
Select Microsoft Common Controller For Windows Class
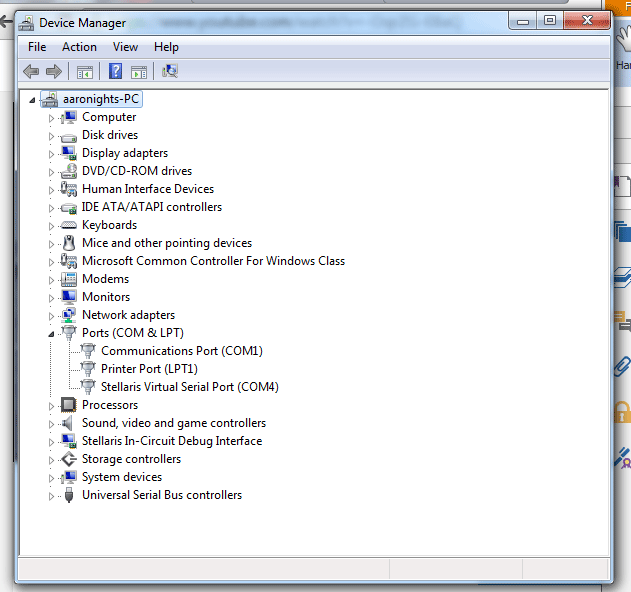coord(213,261)
